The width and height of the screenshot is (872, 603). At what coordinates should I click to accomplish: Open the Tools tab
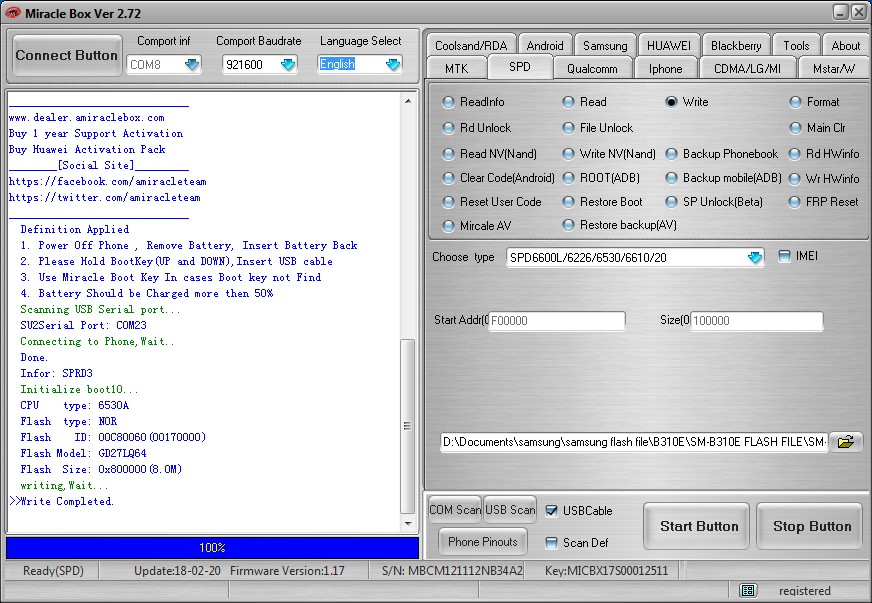(796, 46)
